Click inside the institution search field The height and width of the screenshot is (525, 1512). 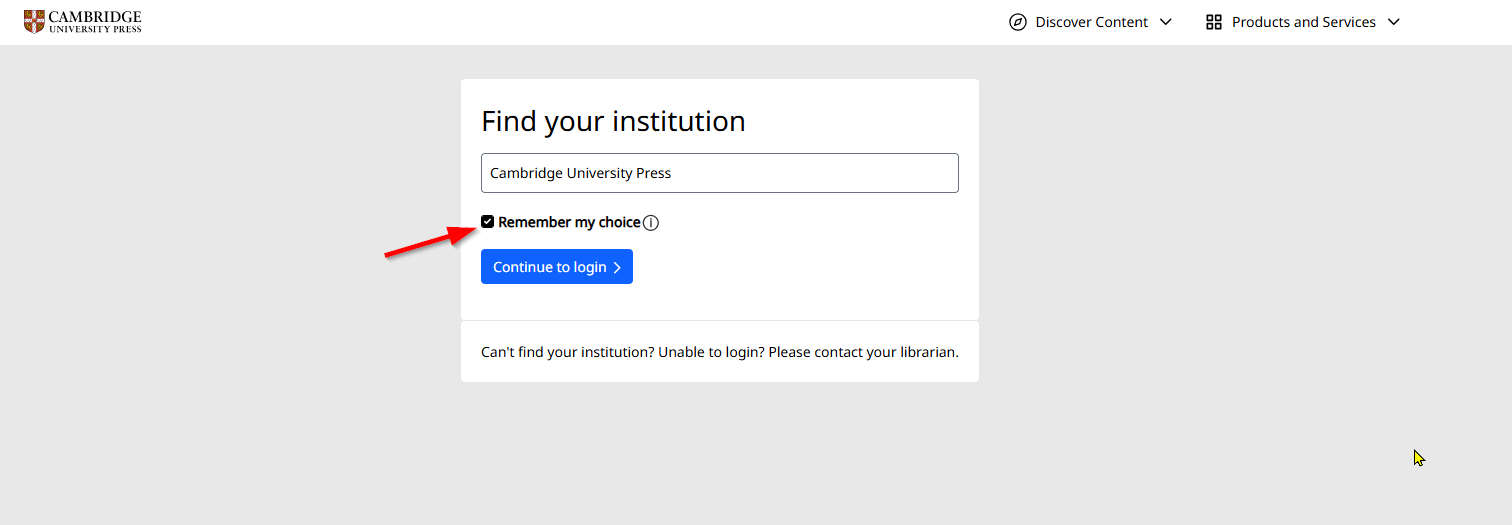(720, 173)
